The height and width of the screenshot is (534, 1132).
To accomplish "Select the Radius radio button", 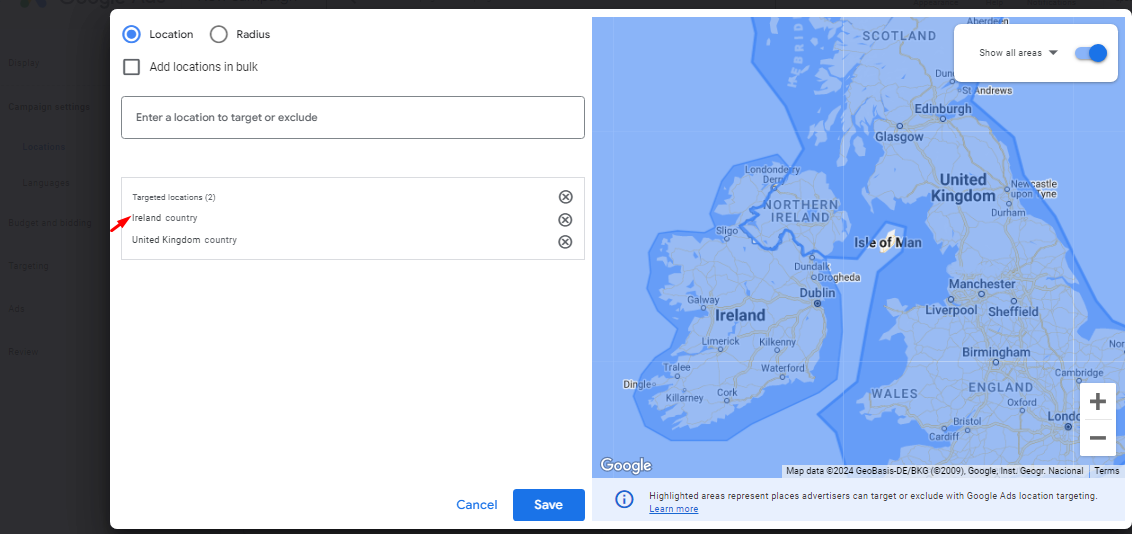I will [x=219, y=34].
